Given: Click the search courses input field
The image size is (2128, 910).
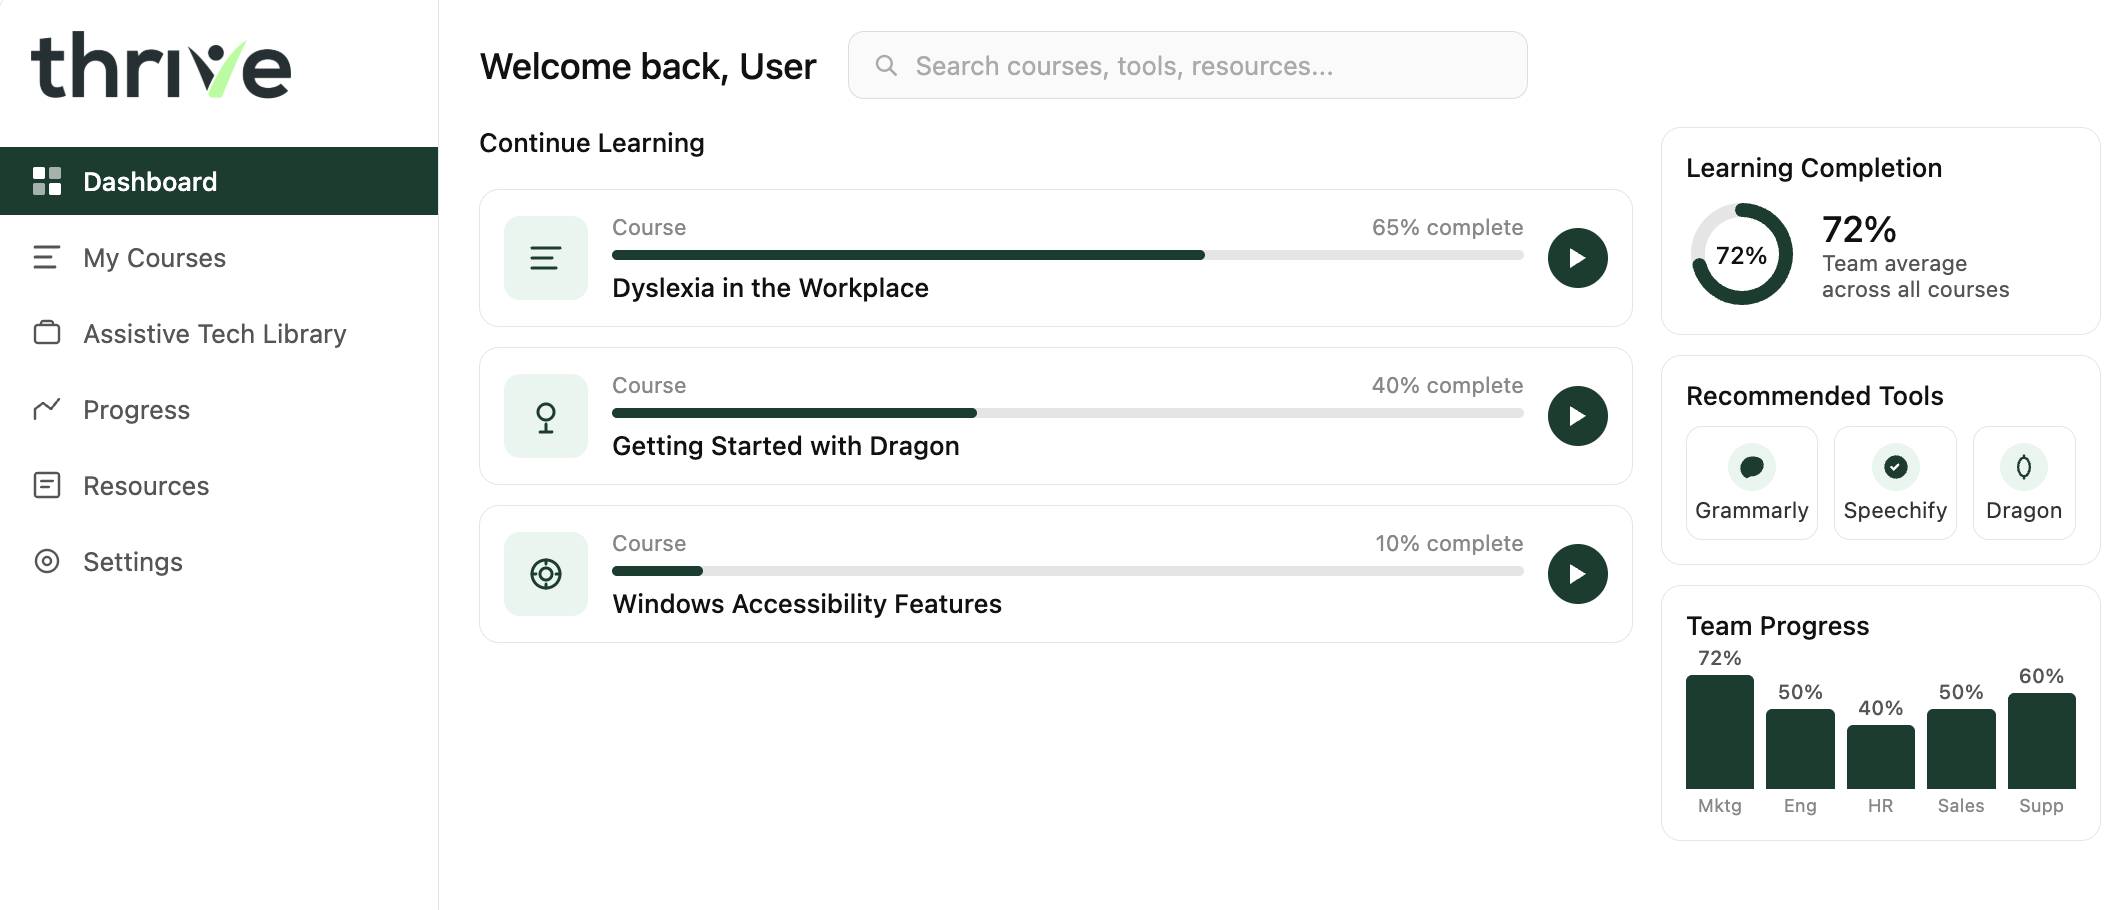Looking at the screenshot, I should tap(1187, 66).
